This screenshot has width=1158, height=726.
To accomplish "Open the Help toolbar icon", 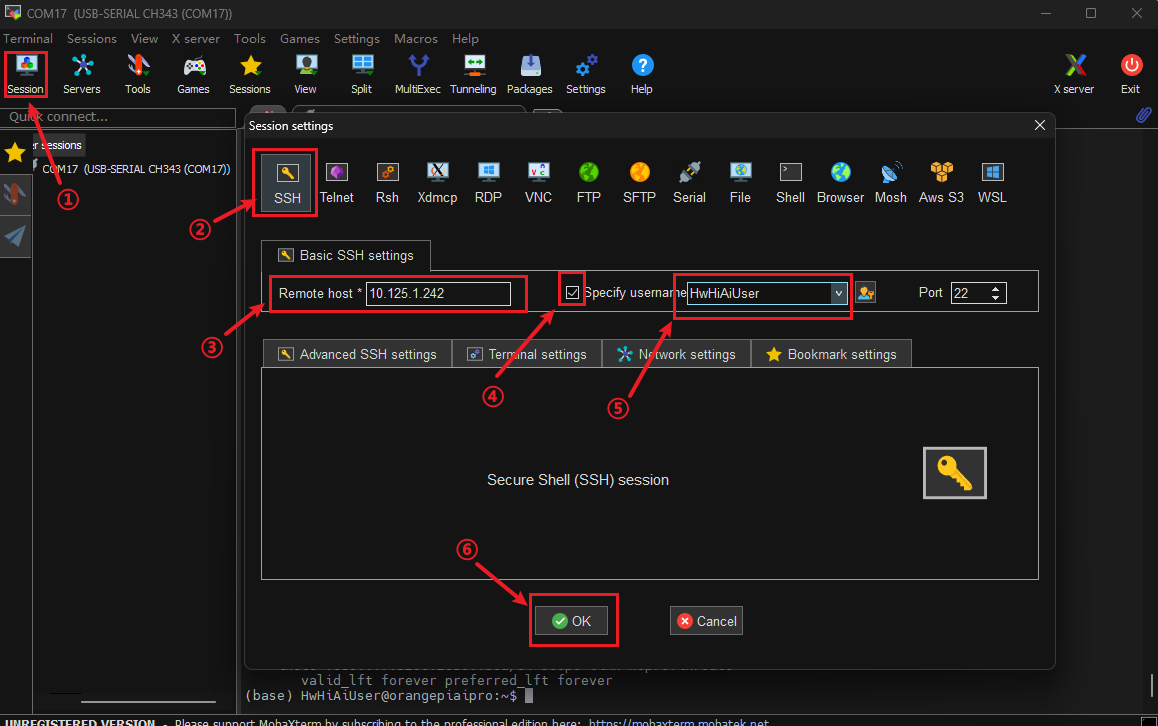I will click(x=642, y=75).
